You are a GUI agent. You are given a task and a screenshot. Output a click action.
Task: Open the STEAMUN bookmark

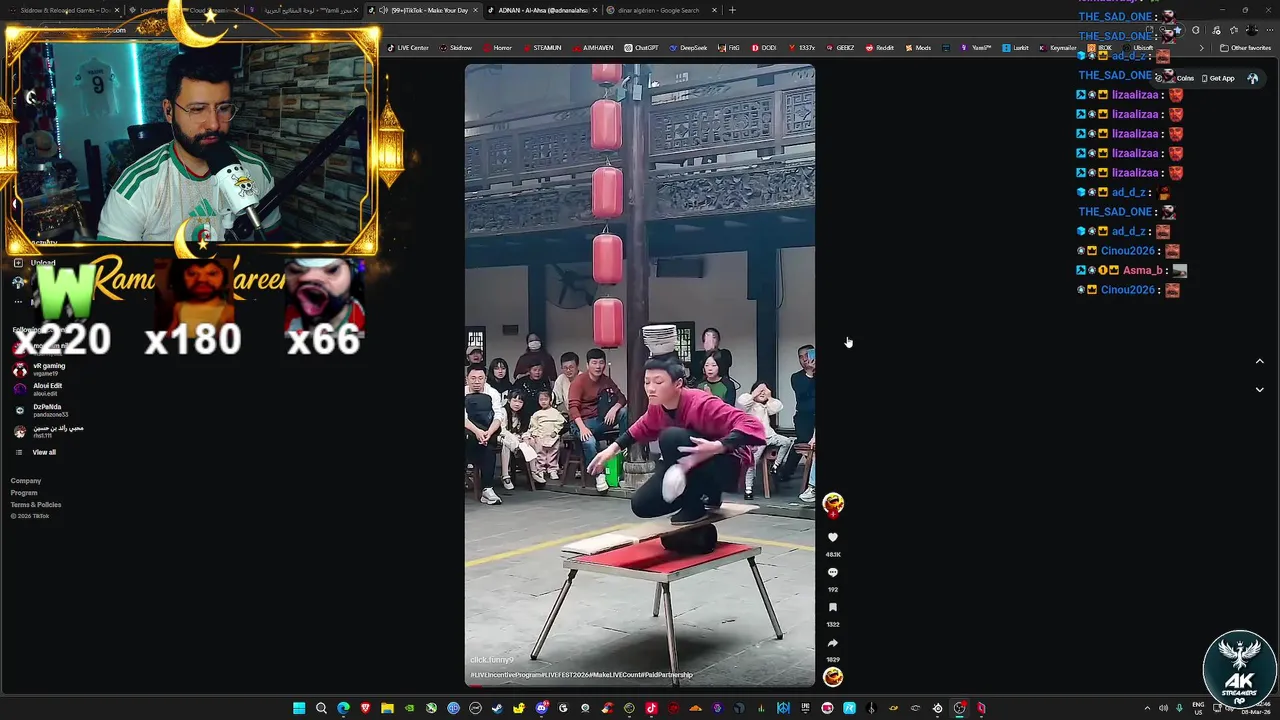[541, 48]
